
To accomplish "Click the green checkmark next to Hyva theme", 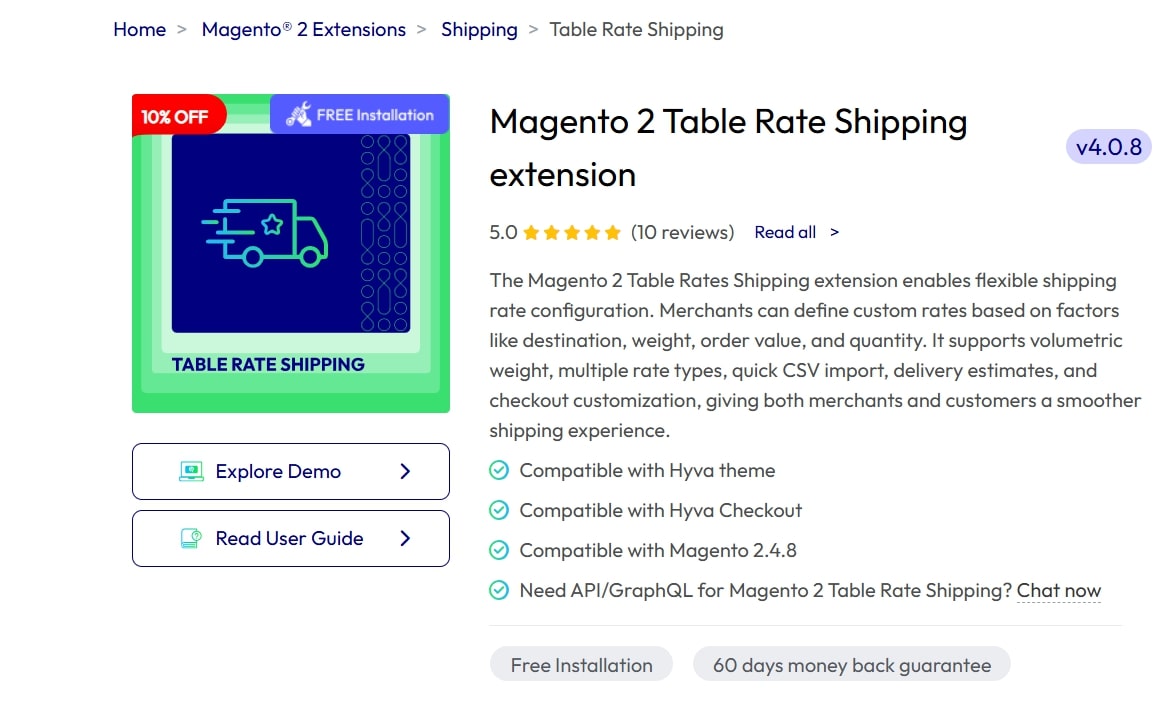I will point(499,470).
